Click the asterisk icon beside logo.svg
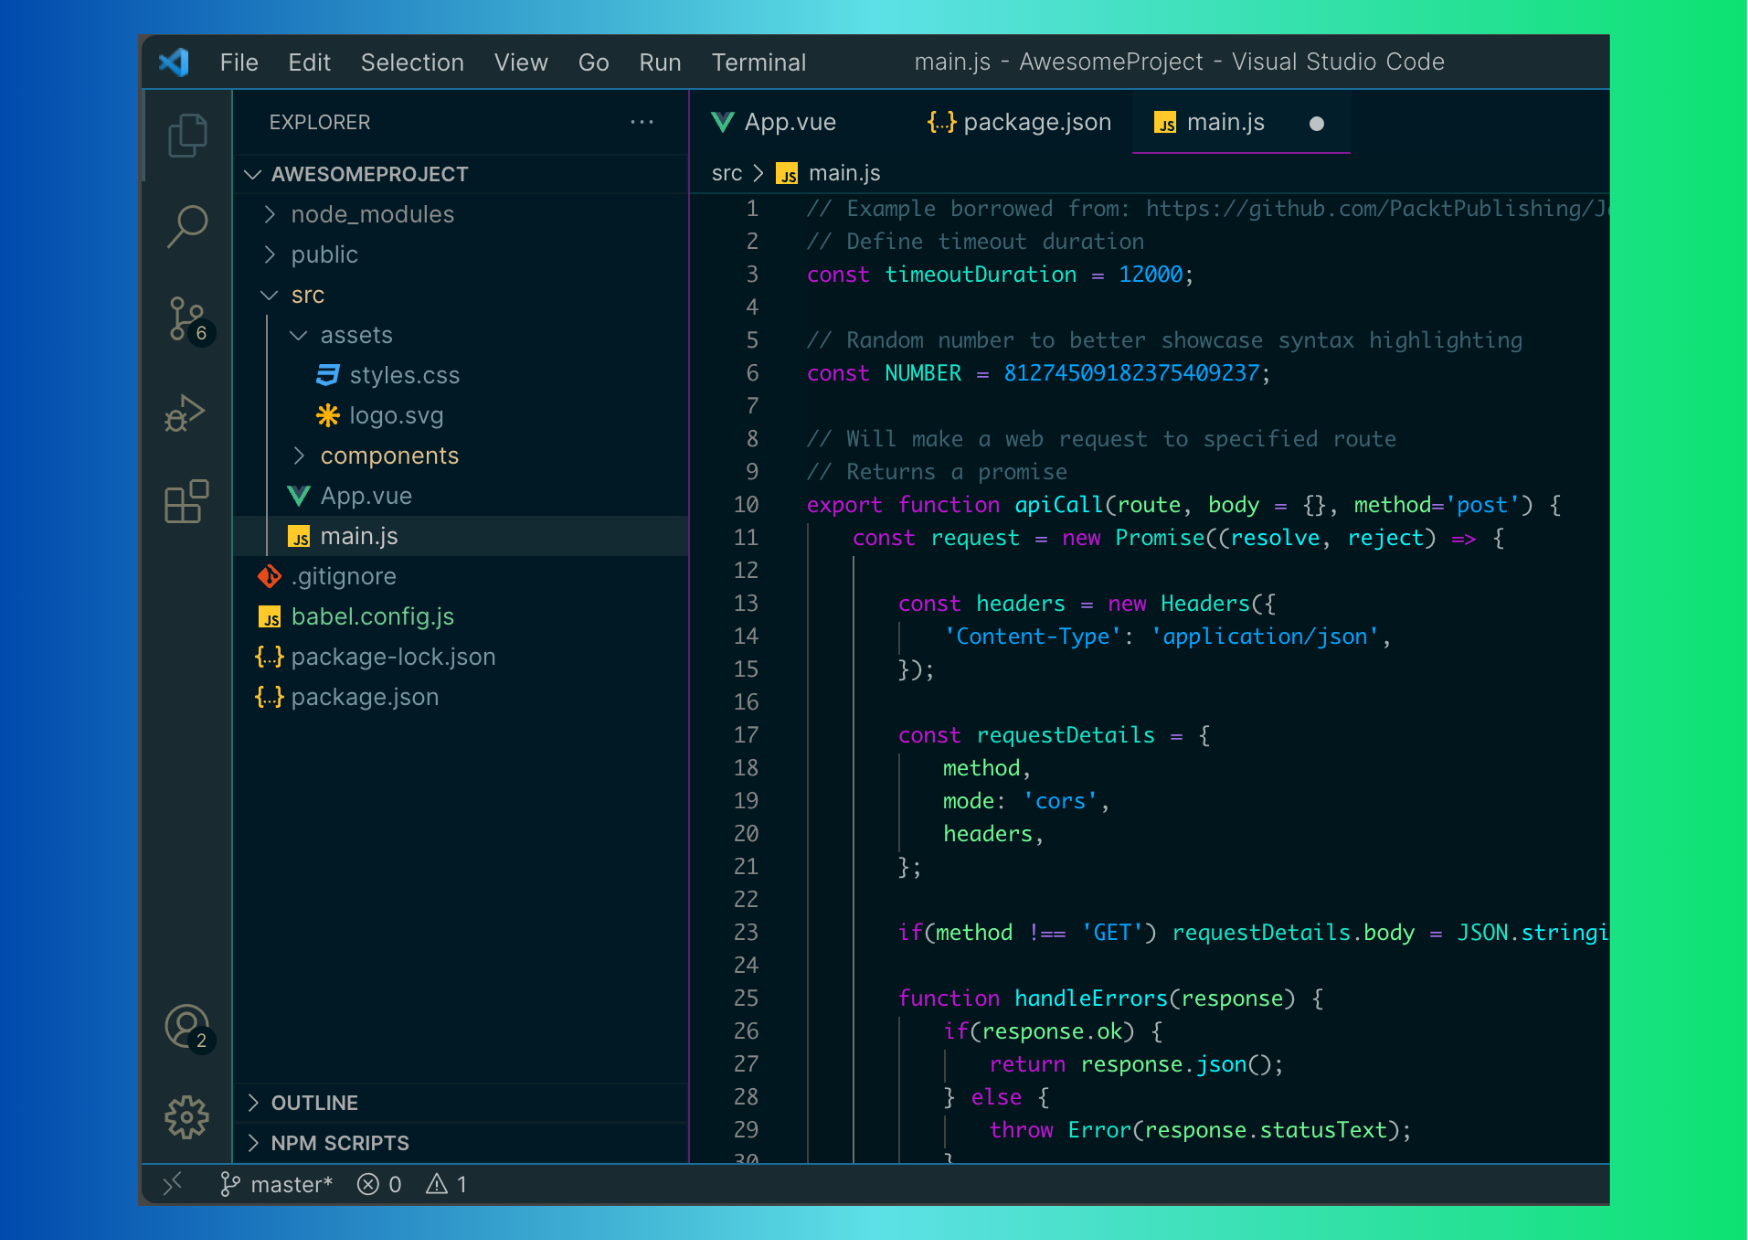Viewport: 1748px width, 1240px height. pos(328,415)
